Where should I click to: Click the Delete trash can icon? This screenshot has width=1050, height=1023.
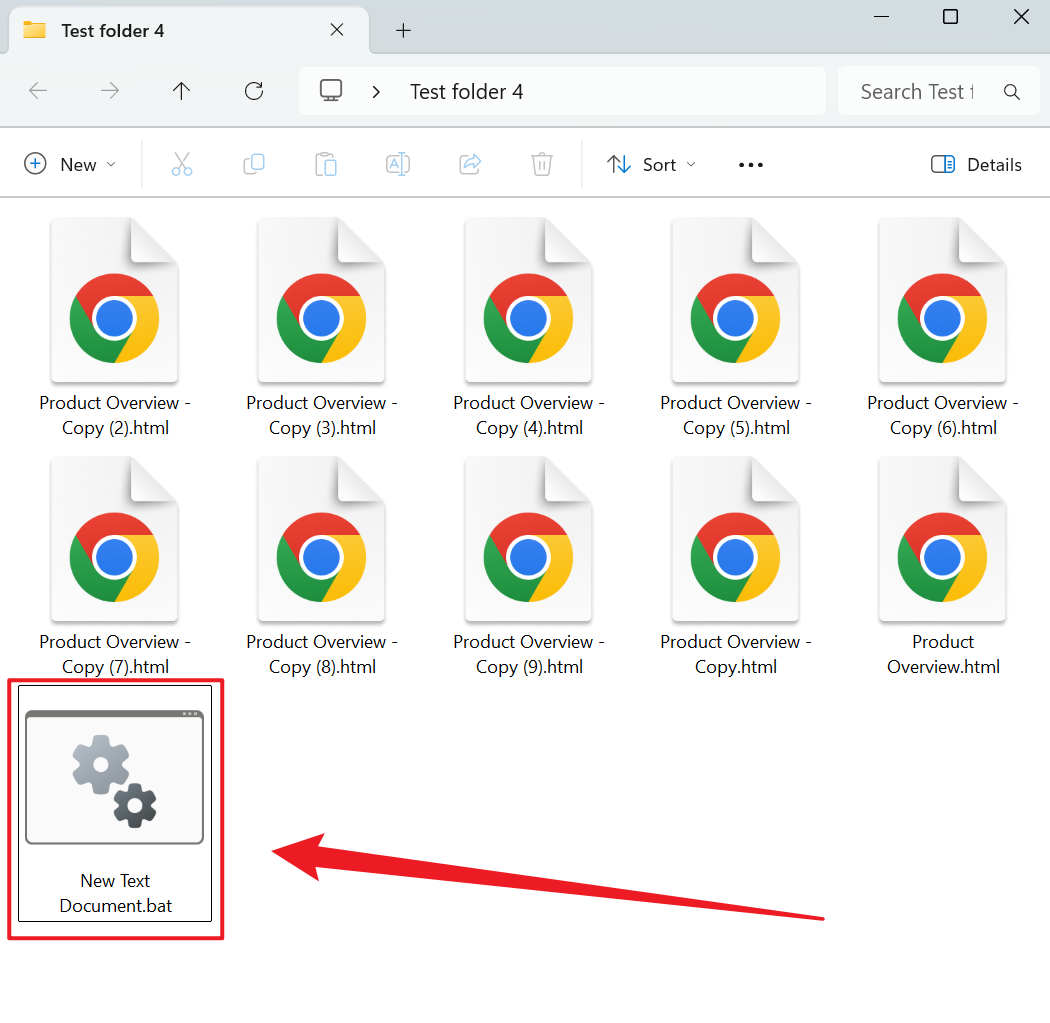[x=542, y=164]
